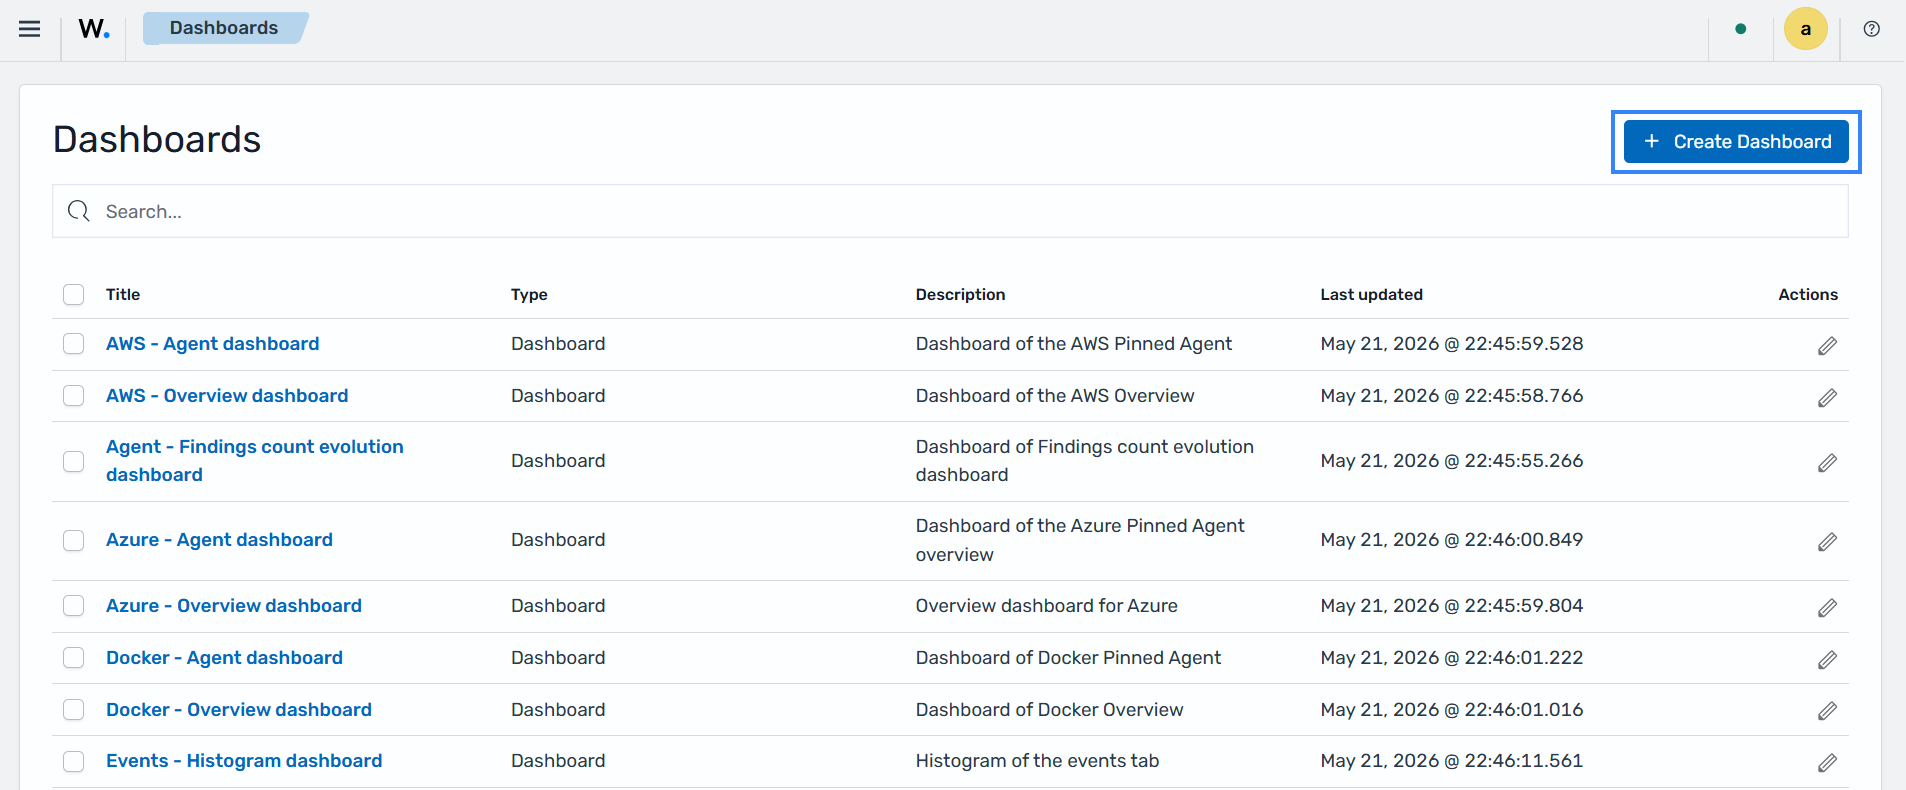Click the search magnifier icon
This screenshot has height=790, width=1906.
point(79,211)
